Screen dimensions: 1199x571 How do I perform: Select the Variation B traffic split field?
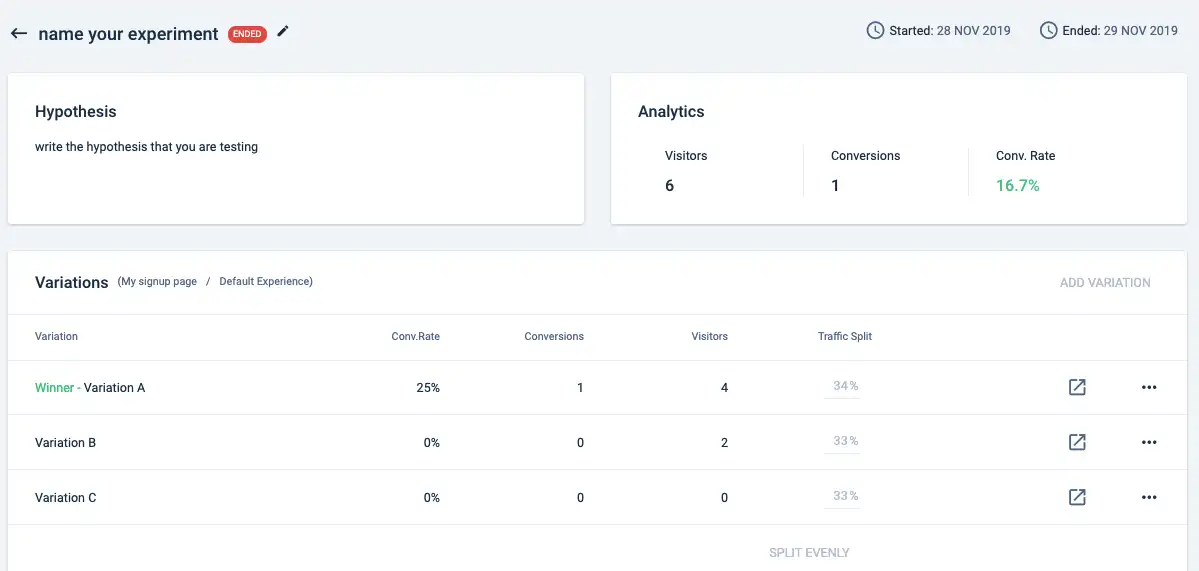click(x=842, y=442)
